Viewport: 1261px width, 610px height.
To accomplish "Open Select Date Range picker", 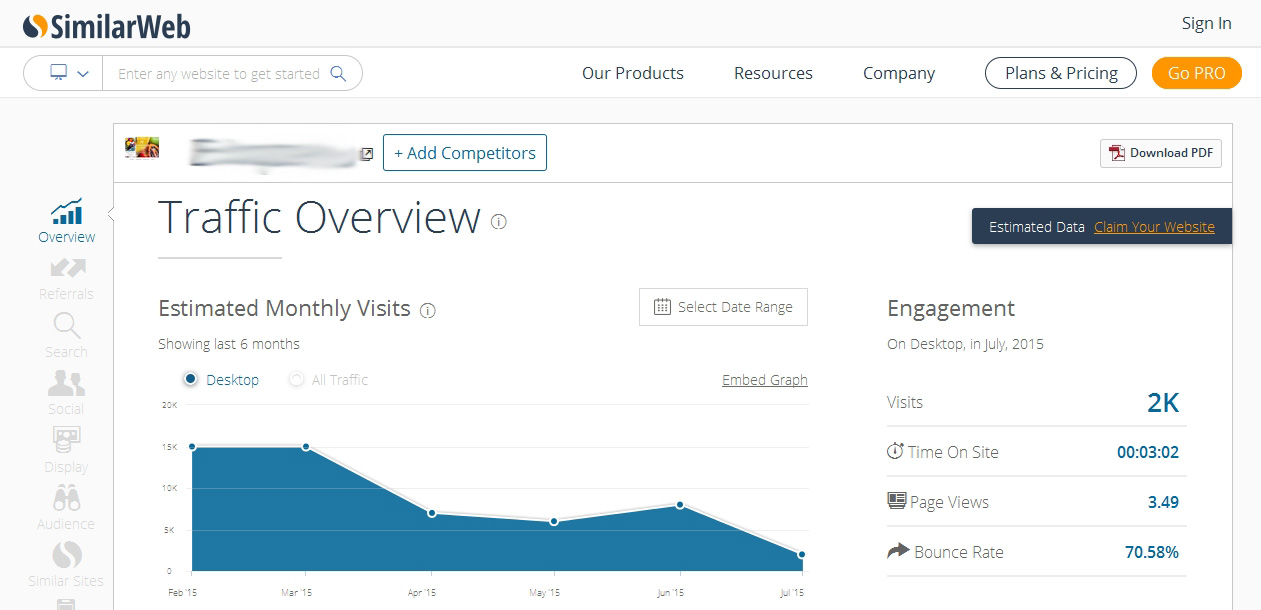I will coord(723,307).
